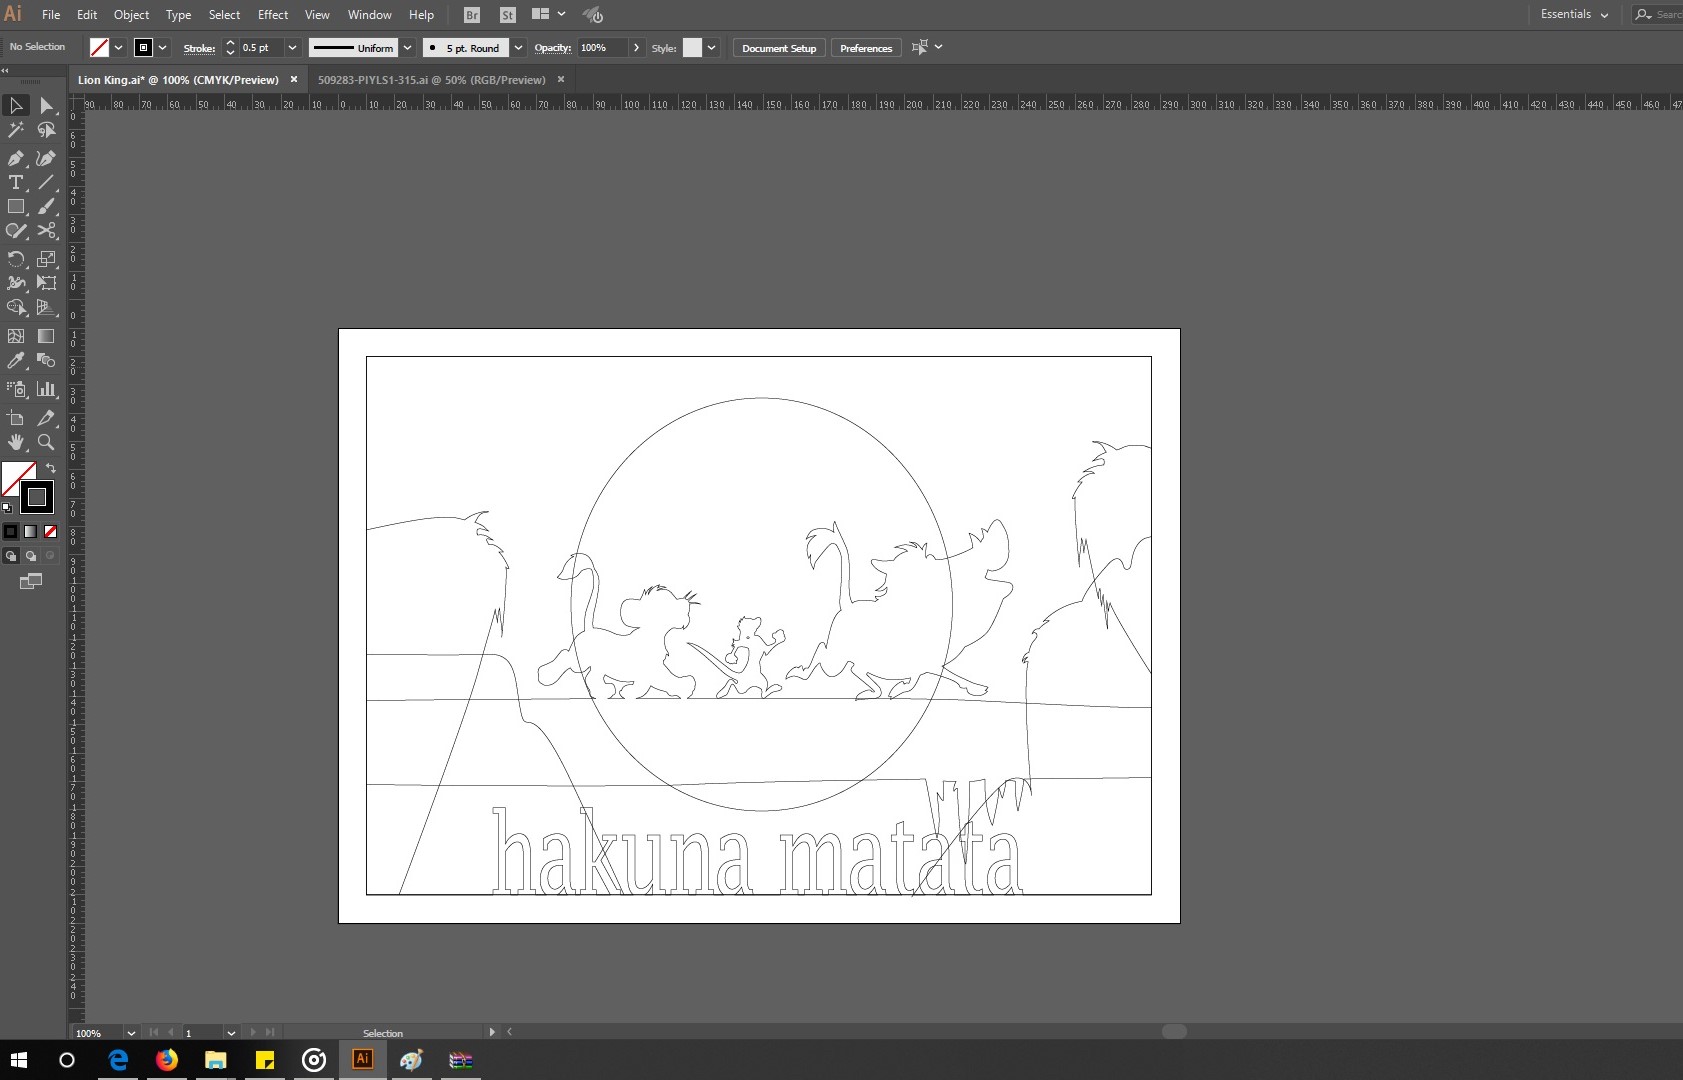Enable Draw Behind mode
This screenshot has height=1080, width=1683.
pos(31,556)
